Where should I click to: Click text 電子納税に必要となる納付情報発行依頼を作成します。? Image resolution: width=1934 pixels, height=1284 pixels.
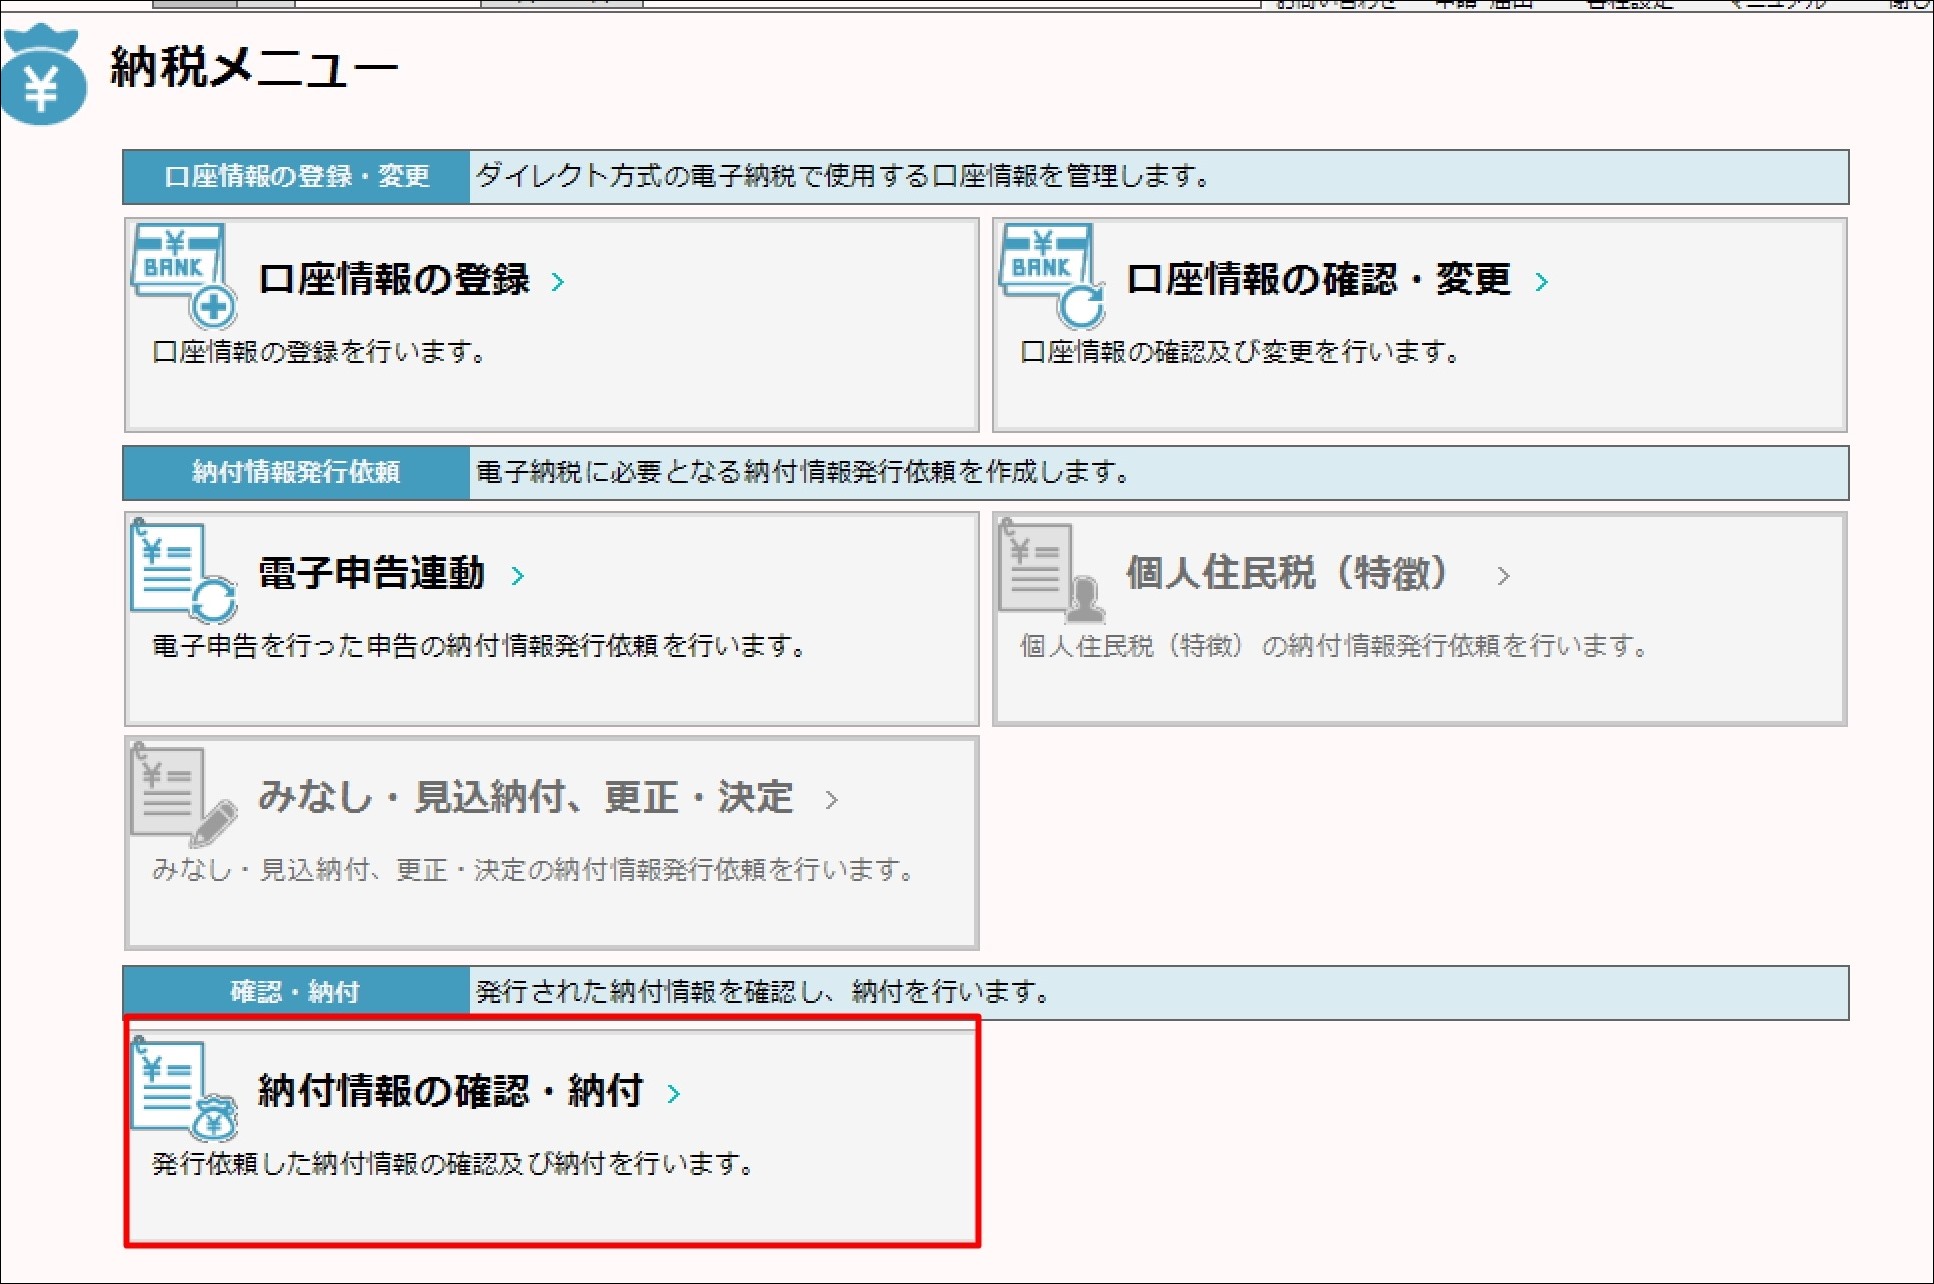[x=803, y=471]
